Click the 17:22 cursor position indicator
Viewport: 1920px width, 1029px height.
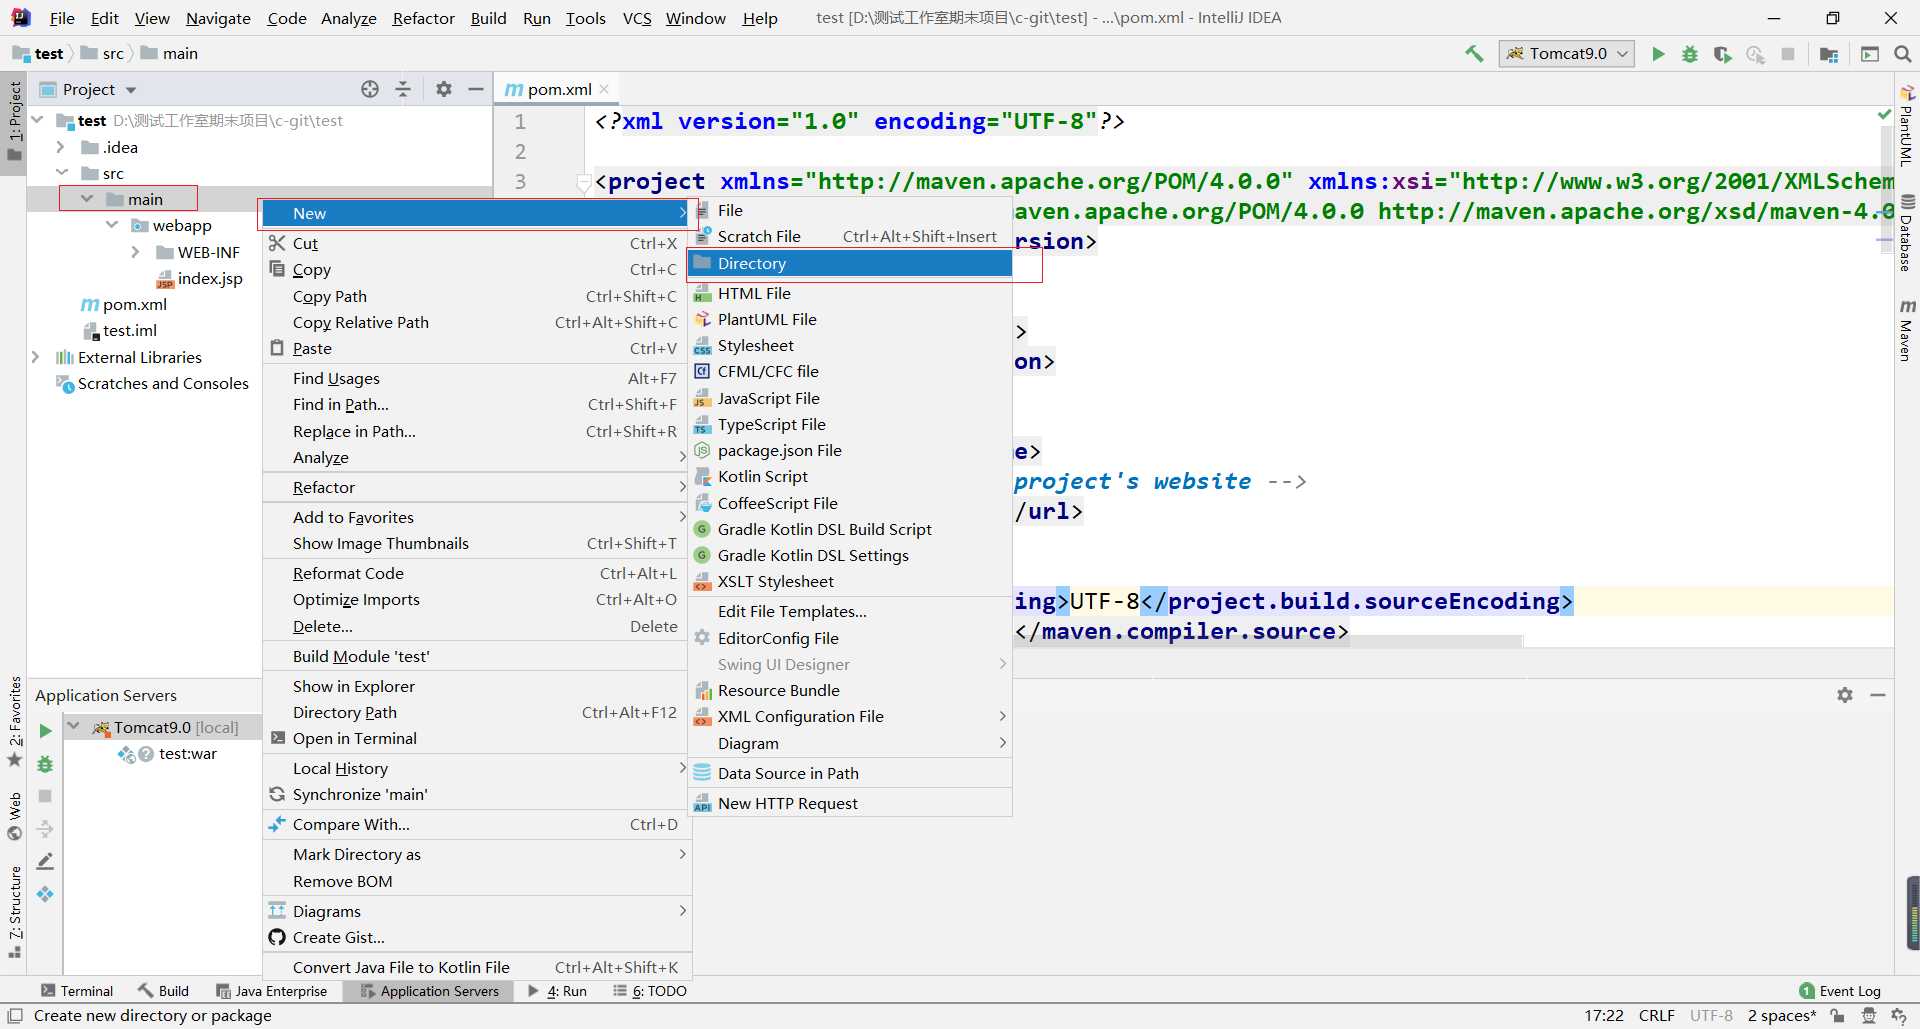coord(1604,1015)
